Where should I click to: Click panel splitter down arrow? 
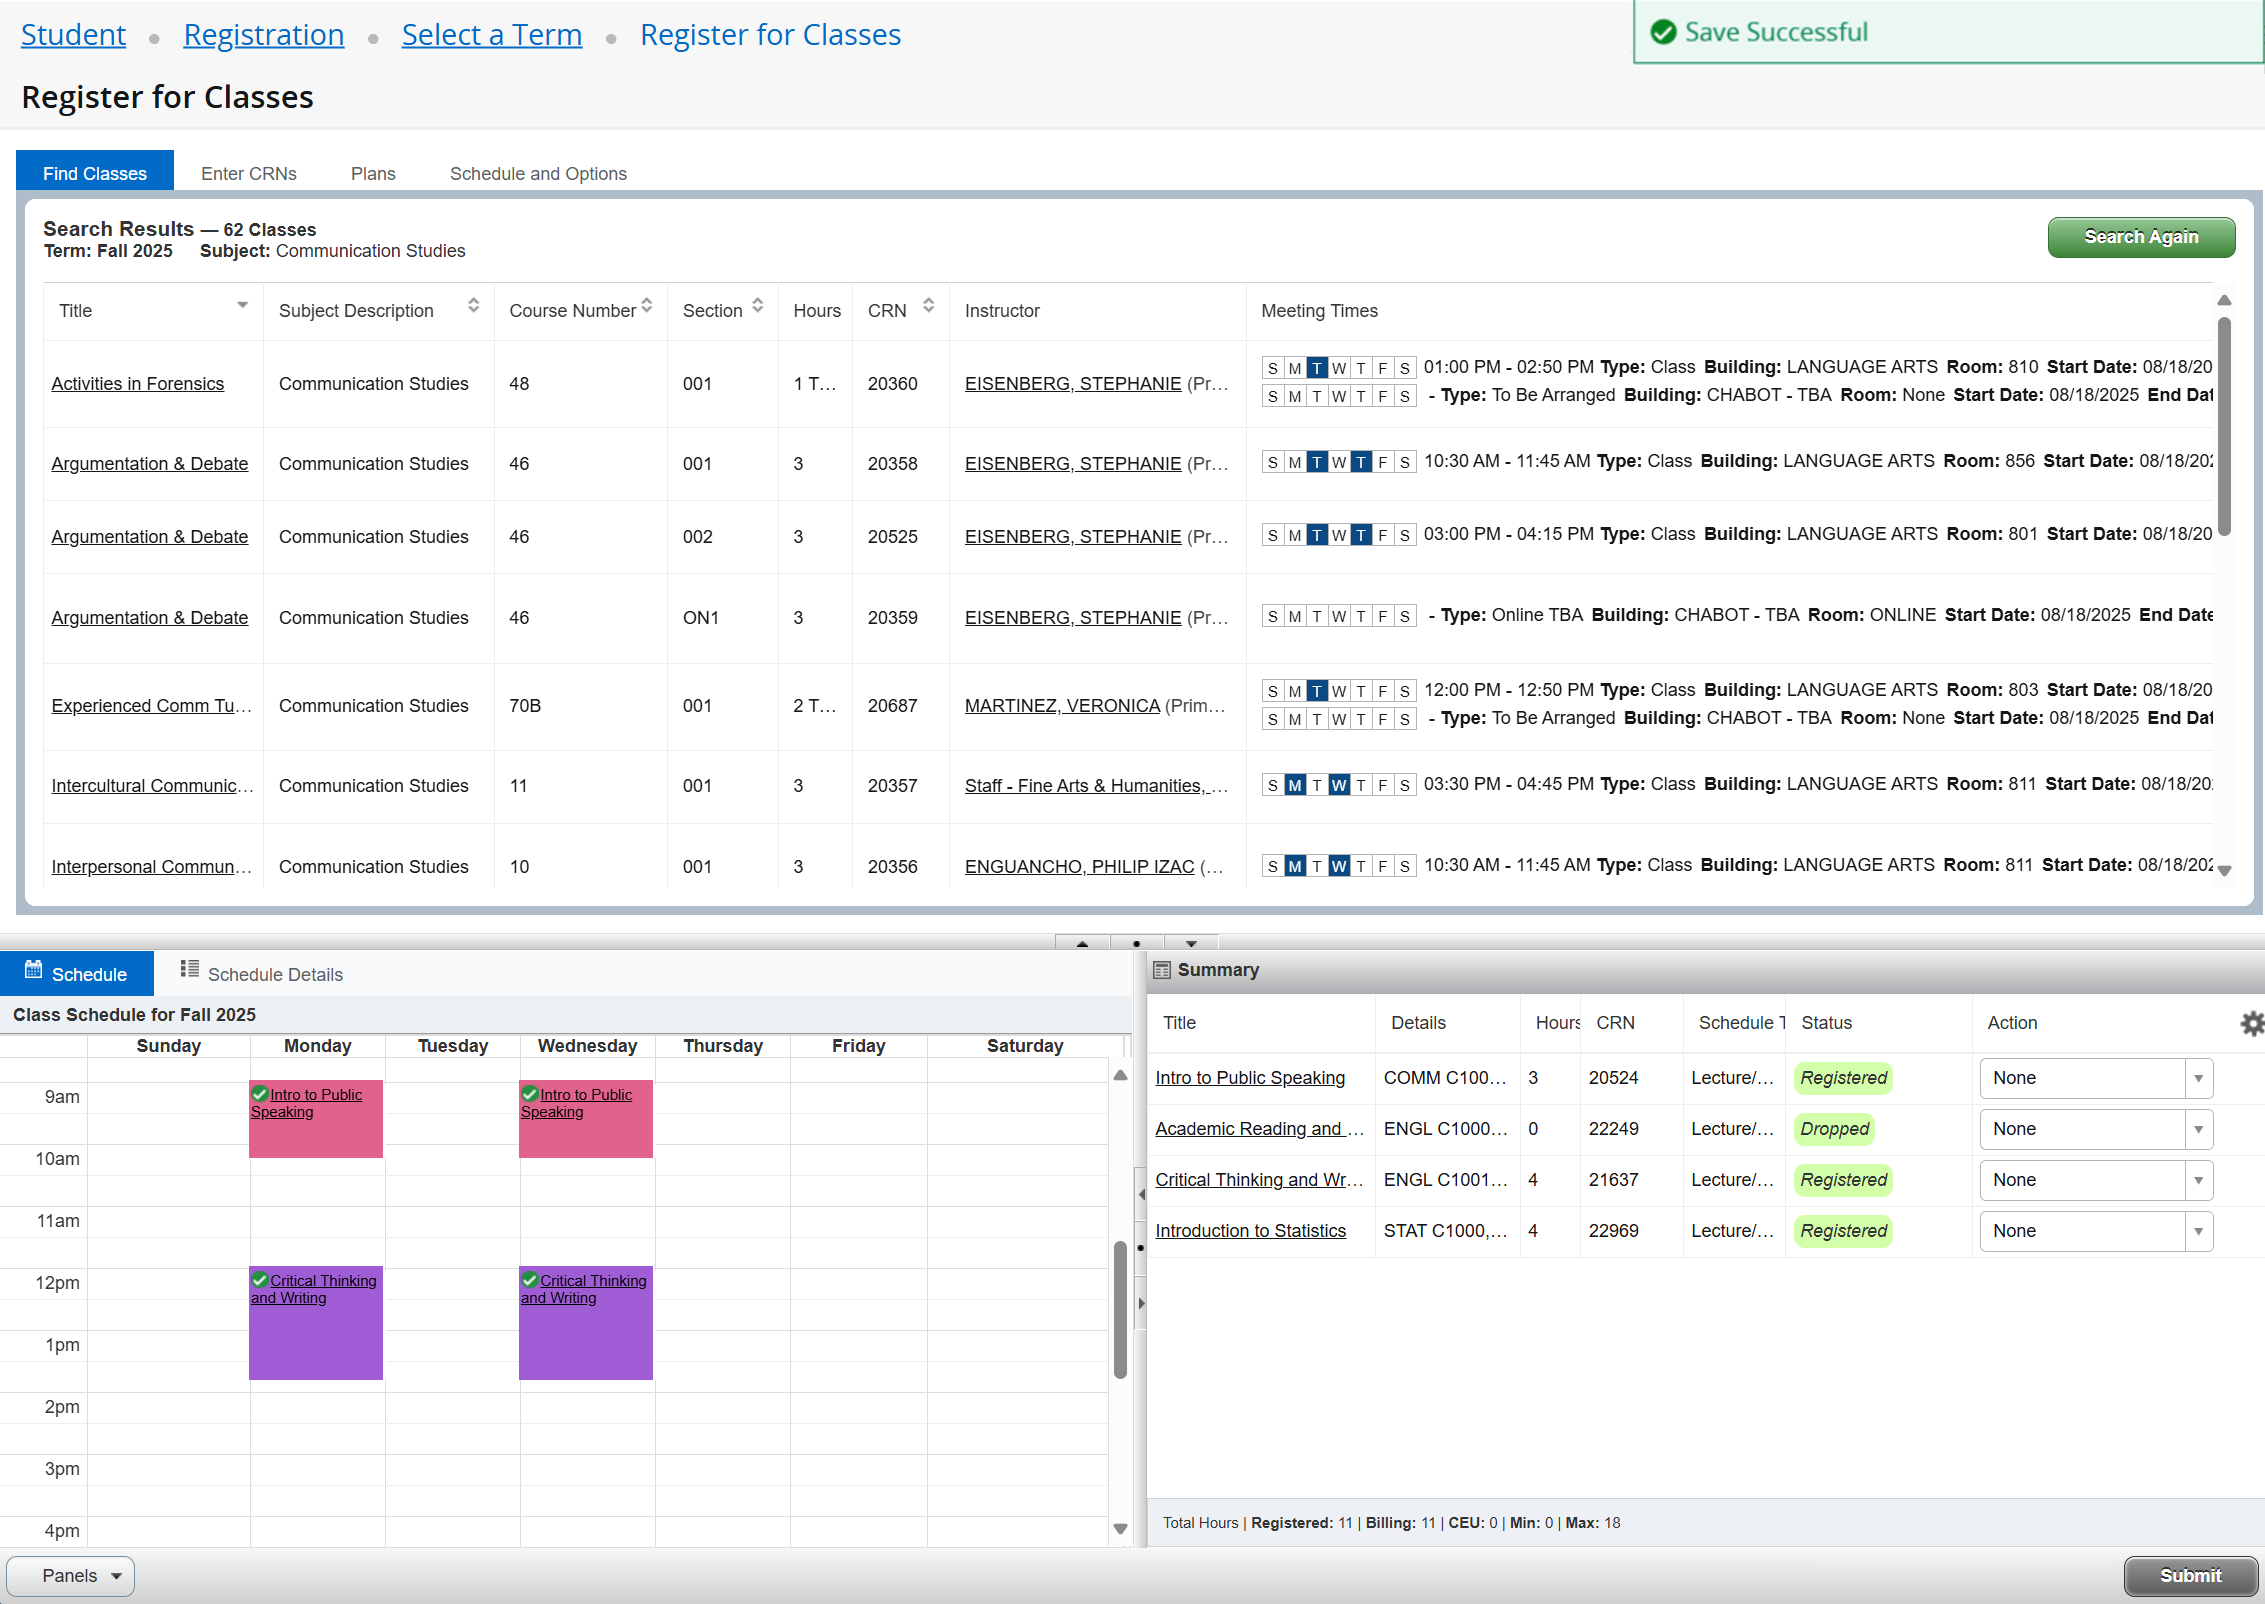[x=1190, y=943]
